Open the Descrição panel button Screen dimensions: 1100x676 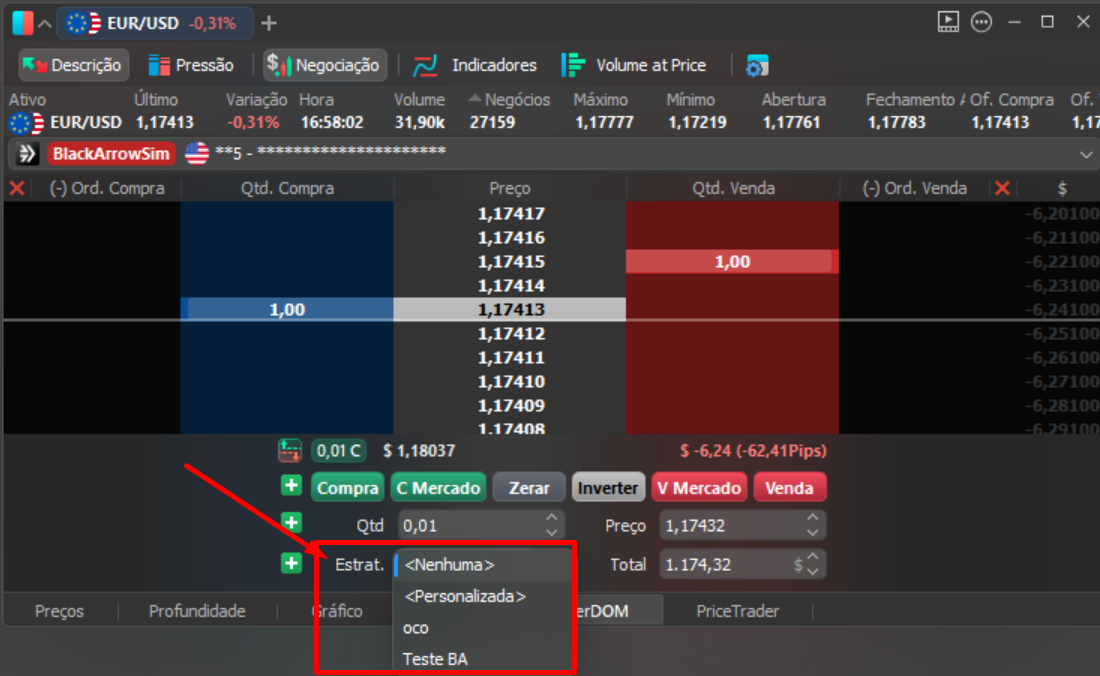[x=74, y=65]
